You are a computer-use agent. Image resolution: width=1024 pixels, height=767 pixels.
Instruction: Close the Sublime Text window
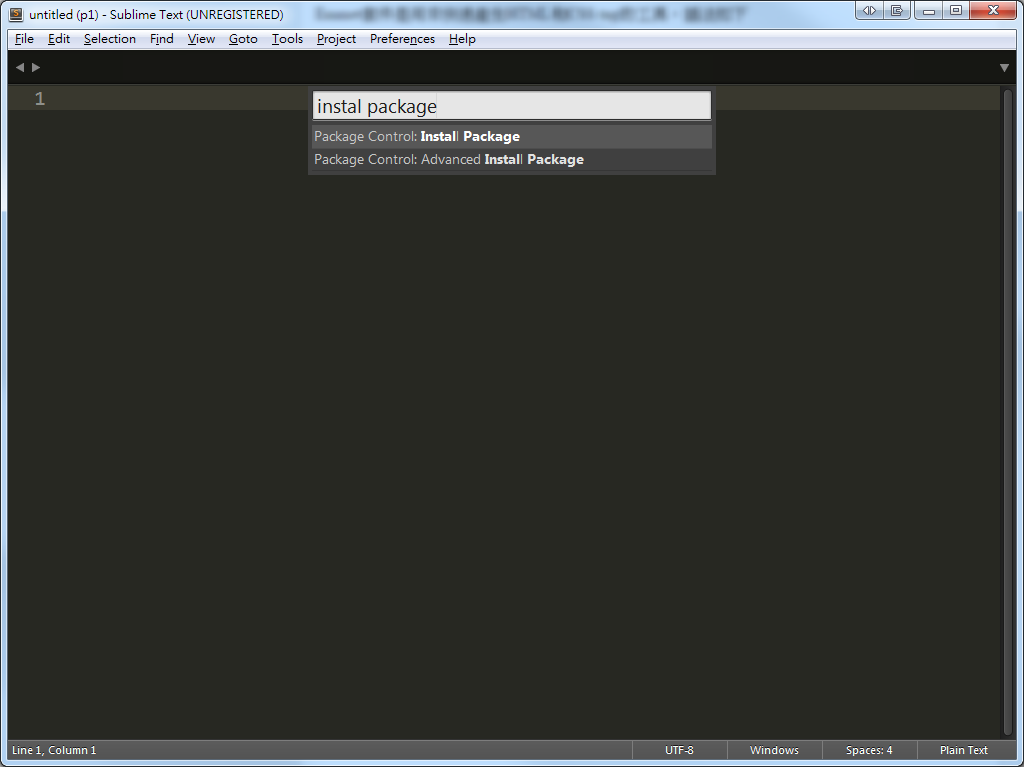[x=993, y=10]
